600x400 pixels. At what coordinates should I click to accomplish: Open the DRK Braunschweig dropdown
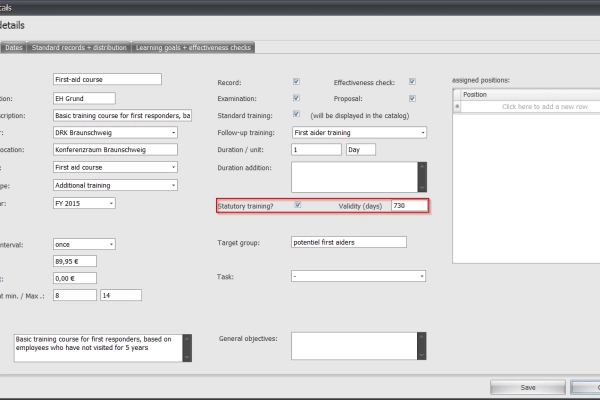(x=174, y=132)
